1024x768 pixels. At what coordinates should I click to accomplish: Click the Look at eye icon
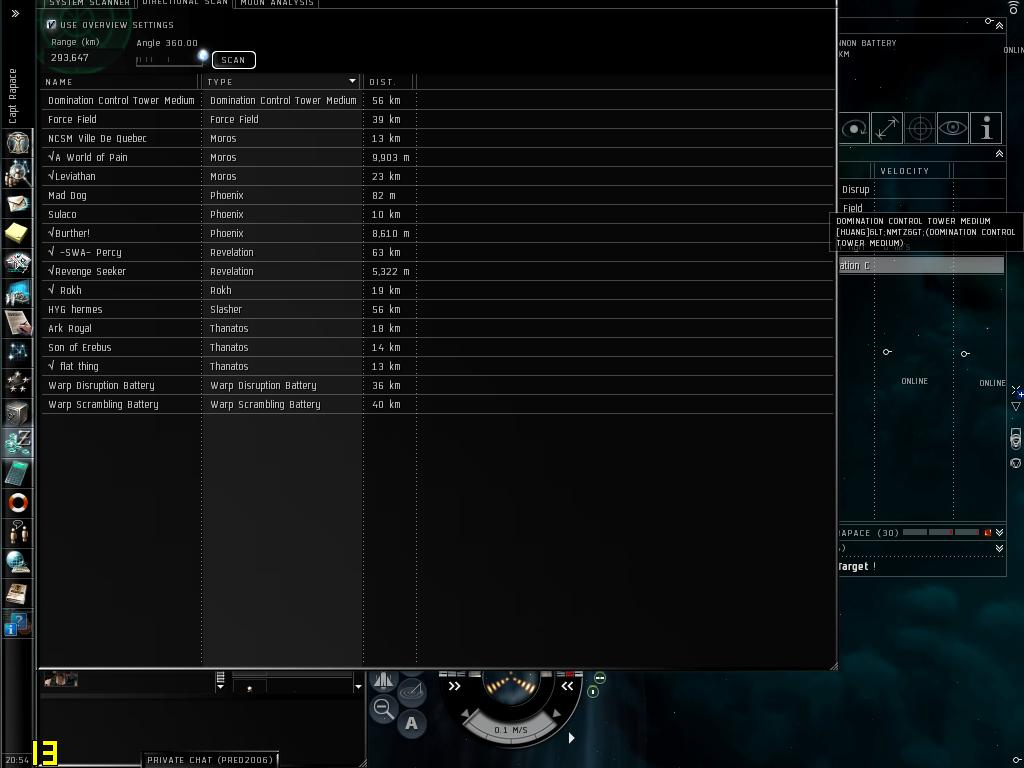(x=953, y=129)
